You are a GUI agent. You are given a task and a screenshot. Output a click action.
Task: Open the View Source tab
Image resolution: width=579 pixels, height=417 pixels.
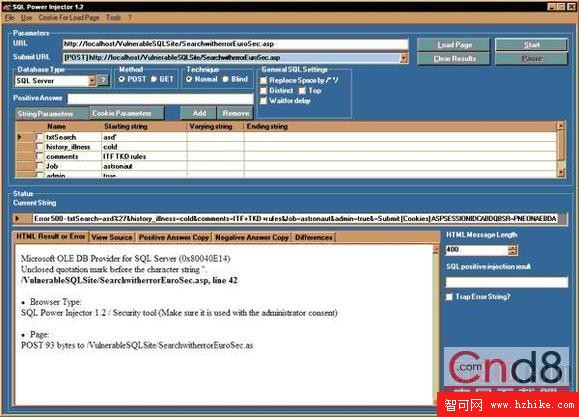coord(112,237)
